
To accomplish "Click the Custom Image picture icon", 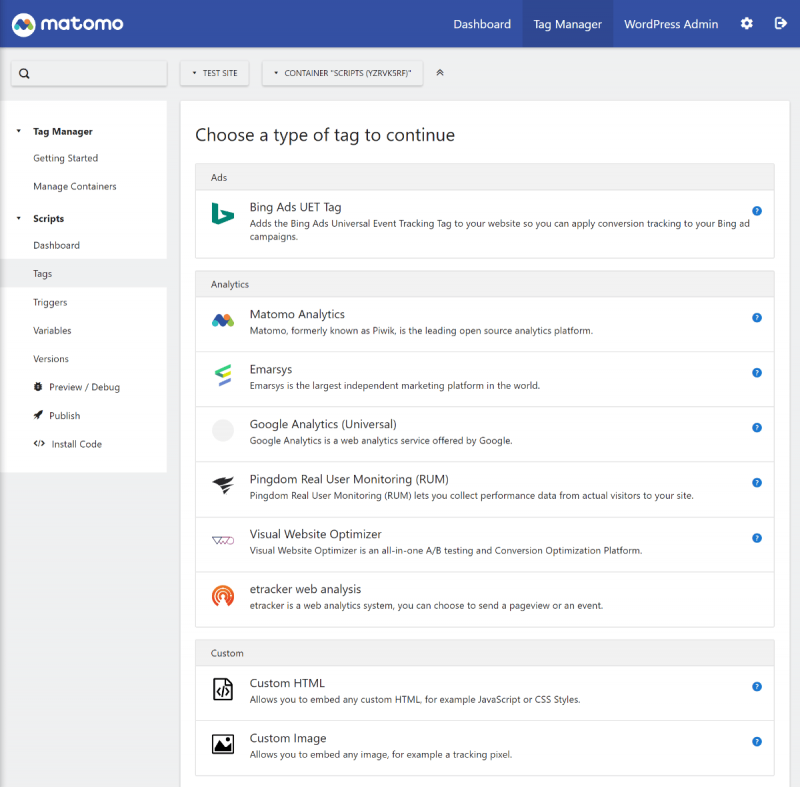I will click(x=222, y=744).
